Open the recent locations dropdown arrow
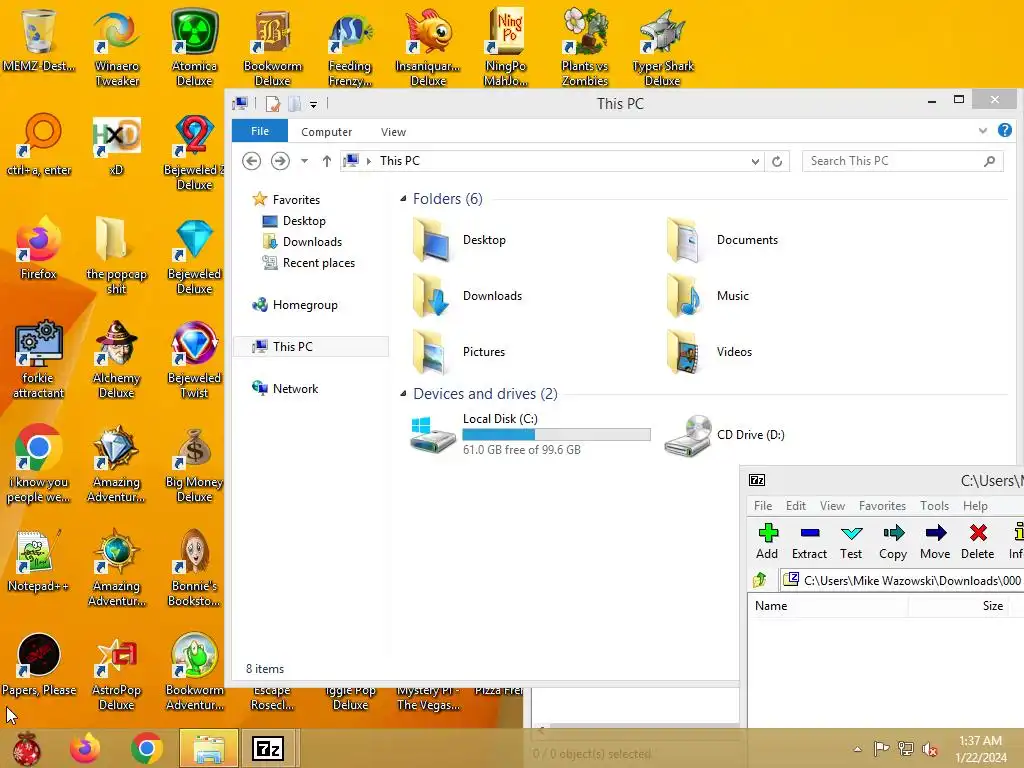Screen dimensions: 1024x768 click(304, 161)
